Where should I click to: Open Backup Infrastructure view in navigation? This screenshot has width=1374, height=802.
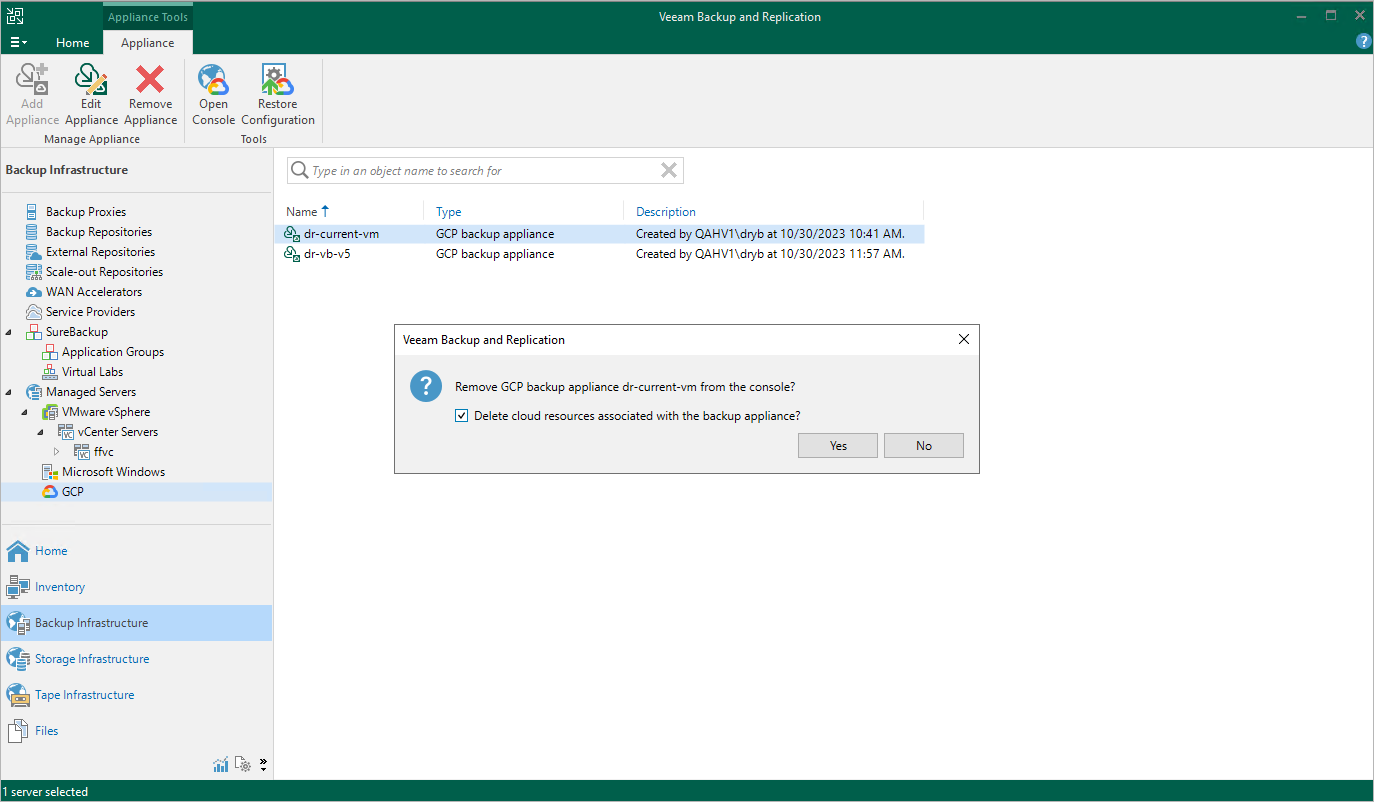[x=136, y=623]
